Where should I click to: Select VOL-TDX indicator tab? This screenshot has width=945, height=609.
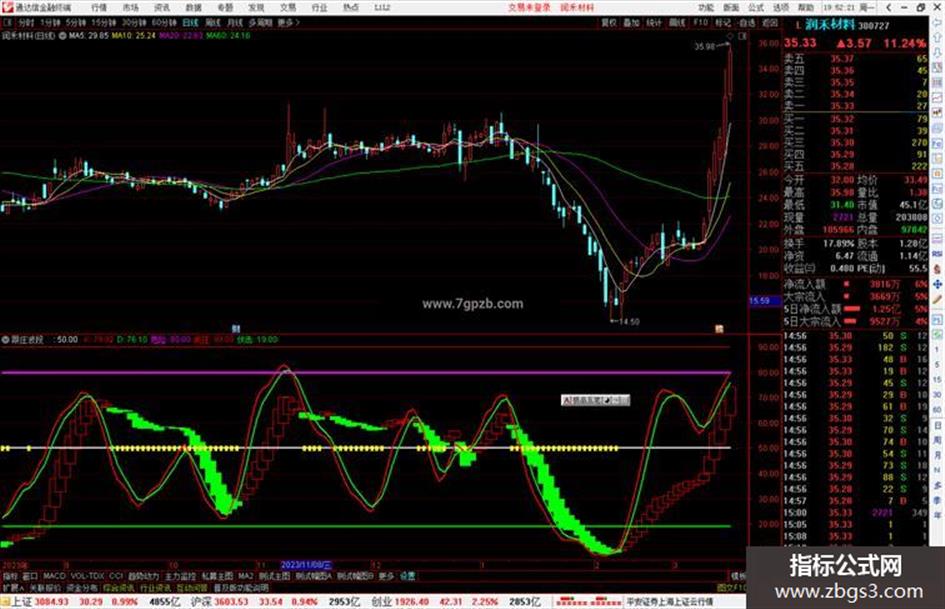pos(87,576)
